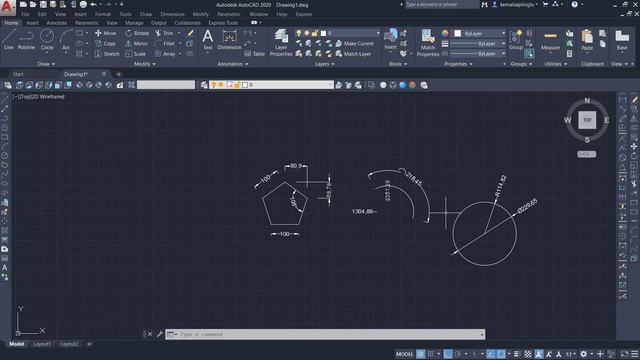Click the object color wheel swatch
Viewport: 640px width, 360px height.
445,33
